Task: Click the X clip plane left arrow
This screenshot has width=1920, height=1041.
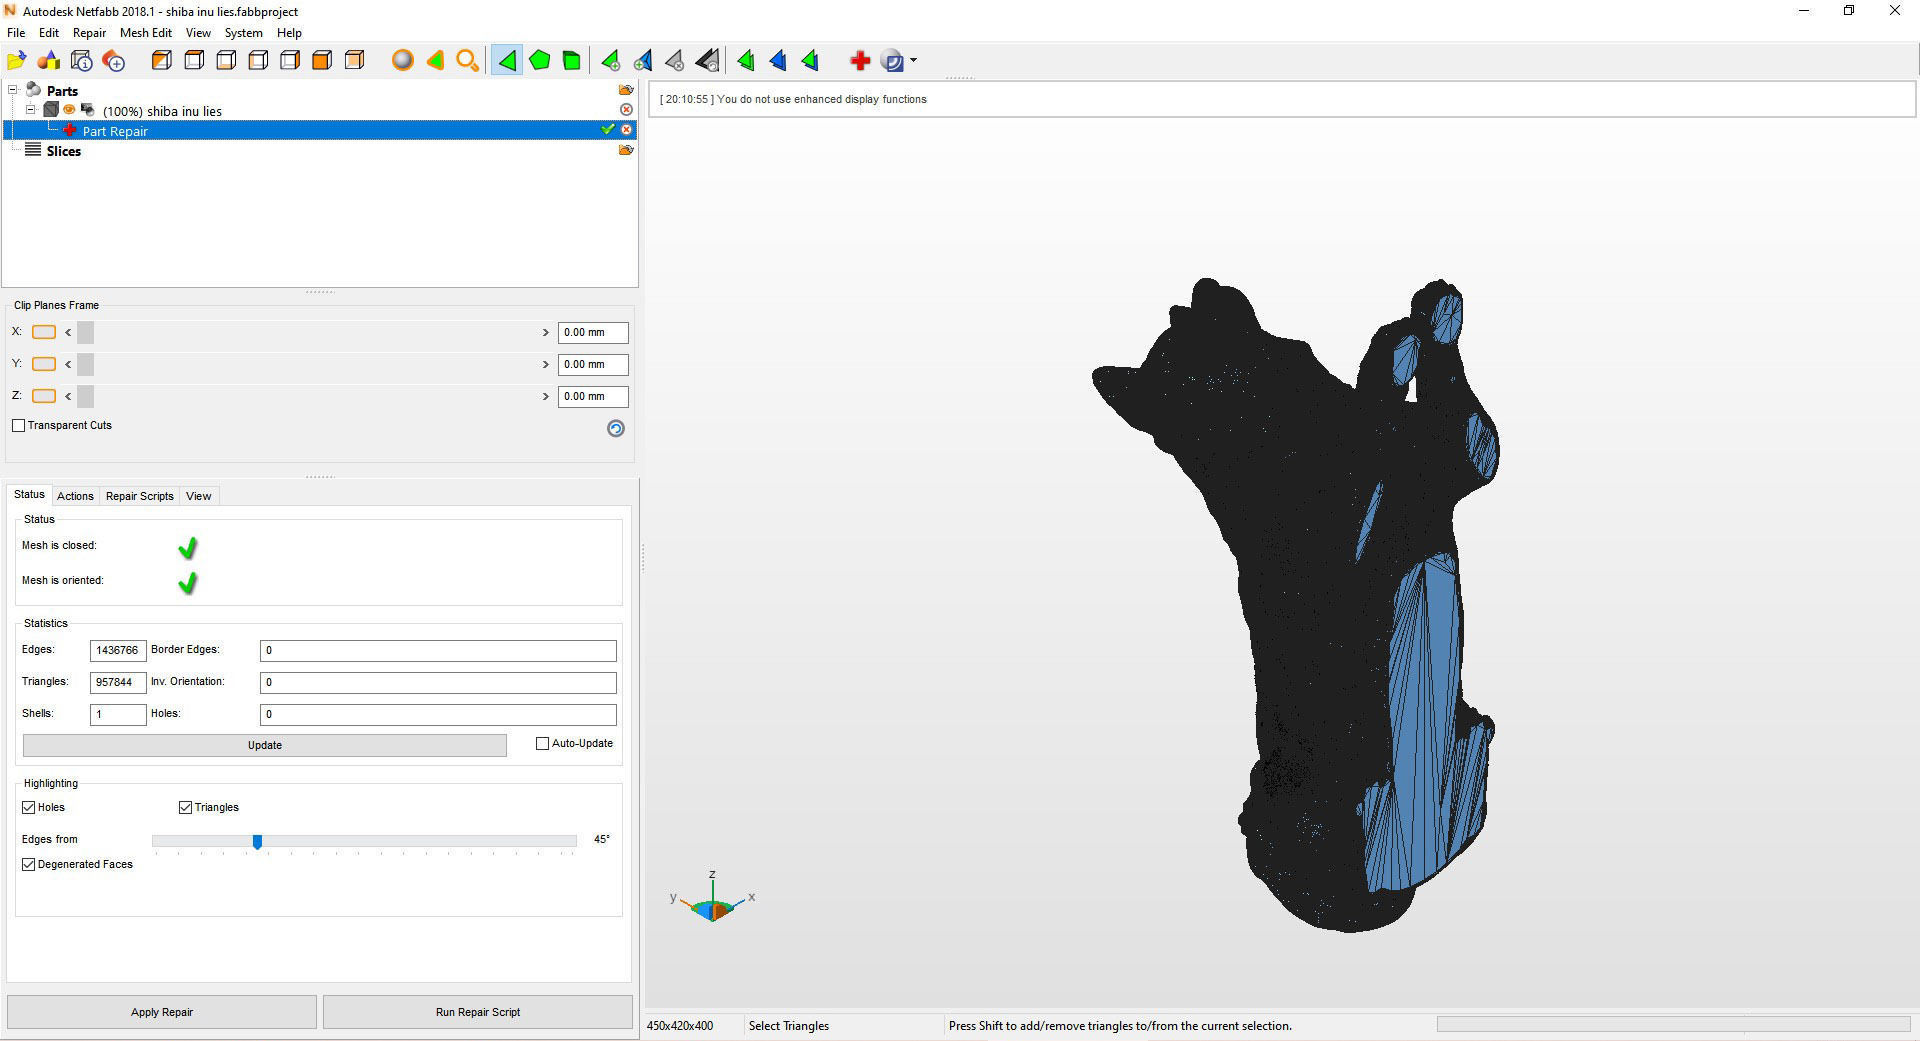Action: (x=68, y=332)
